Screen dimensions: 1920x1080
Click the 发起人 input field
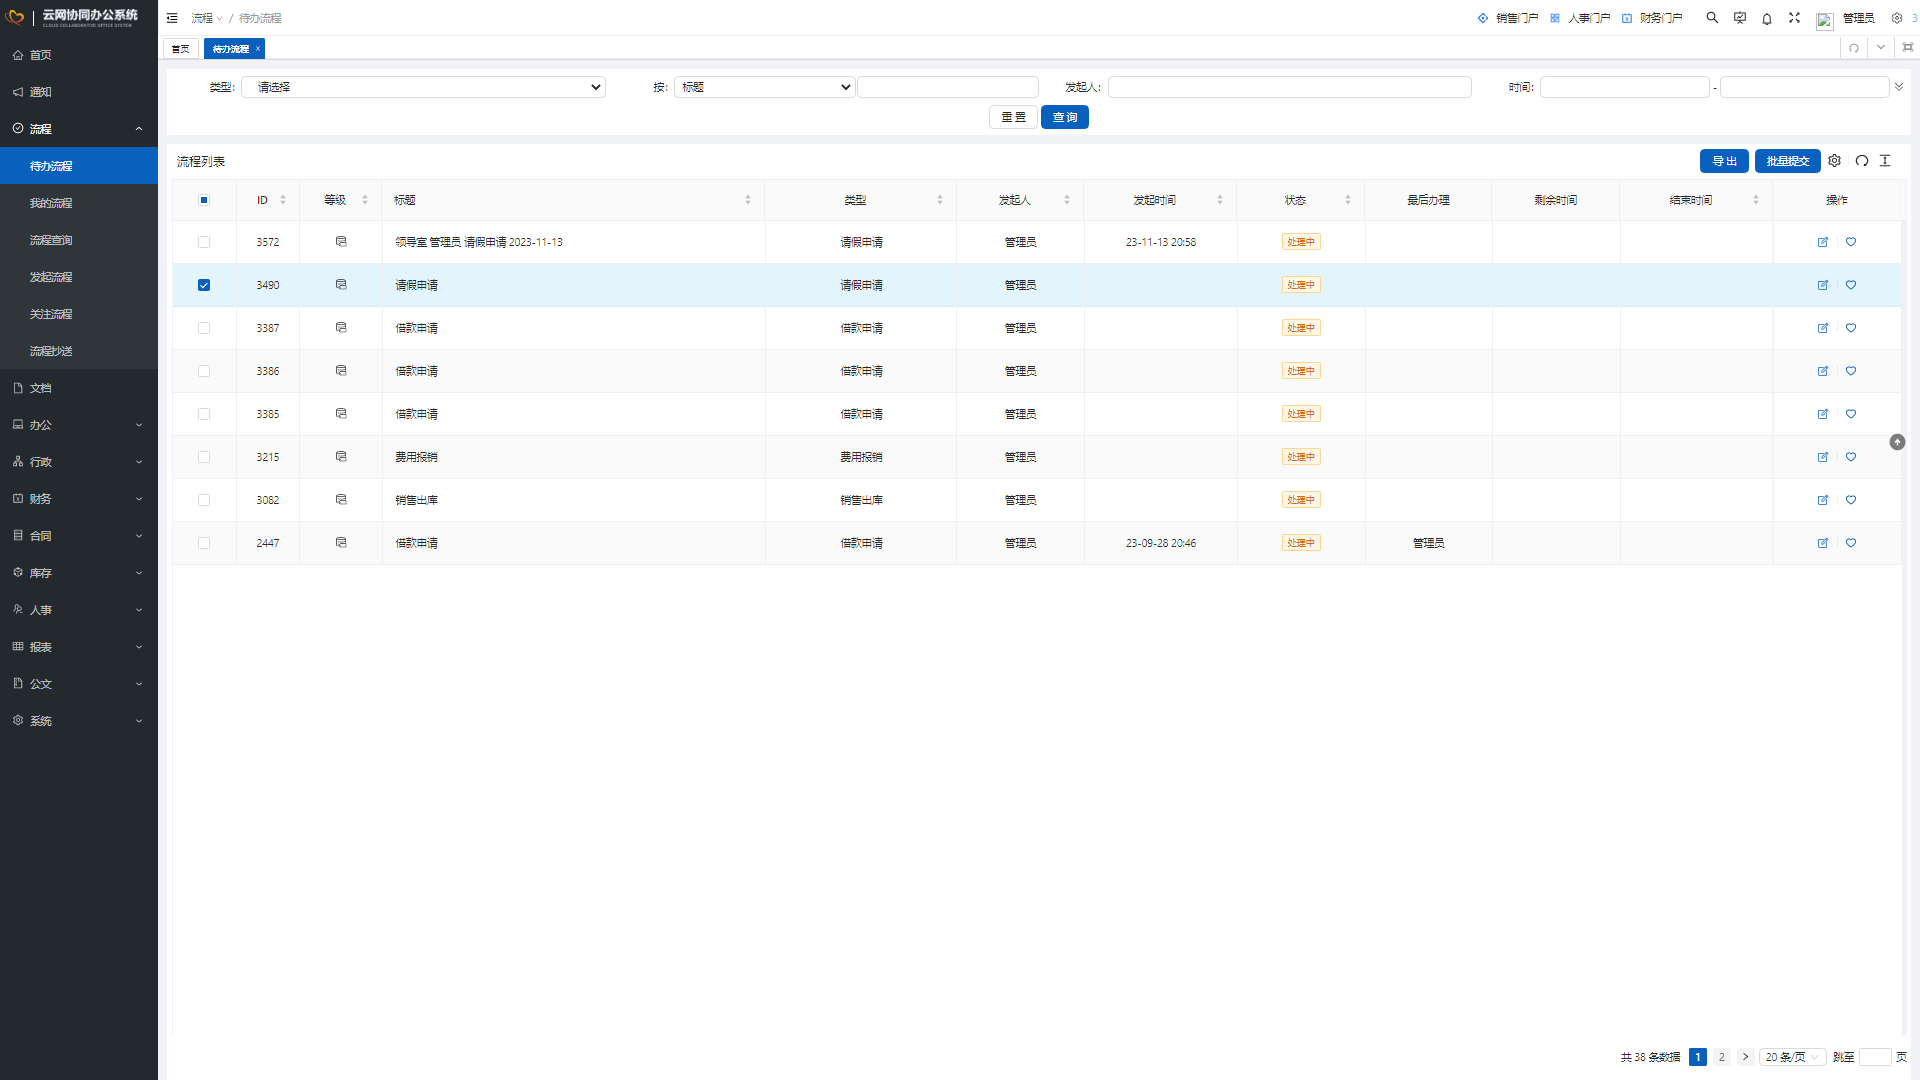point(1290,87)
